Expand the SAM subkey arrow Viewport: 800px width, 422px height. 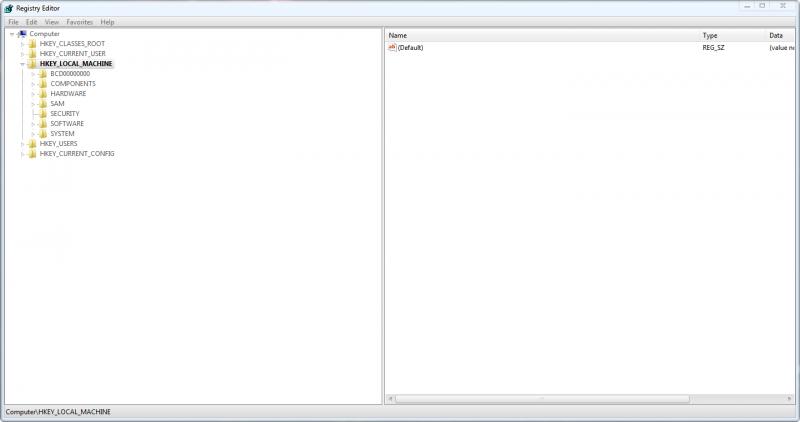(33, 104)
